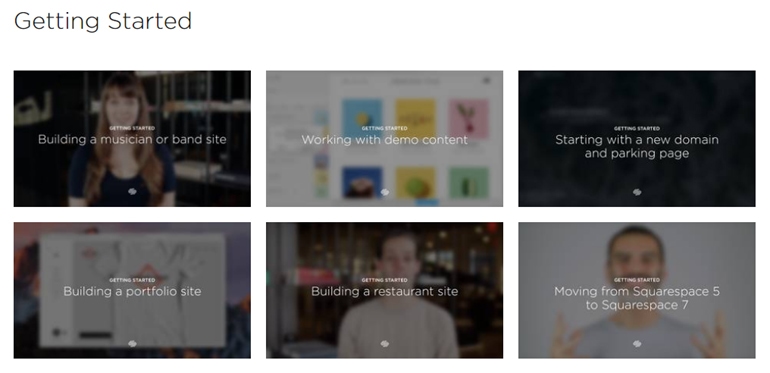
Task: Click the 'Building a musician or band site' title
Action: [132, 139]
